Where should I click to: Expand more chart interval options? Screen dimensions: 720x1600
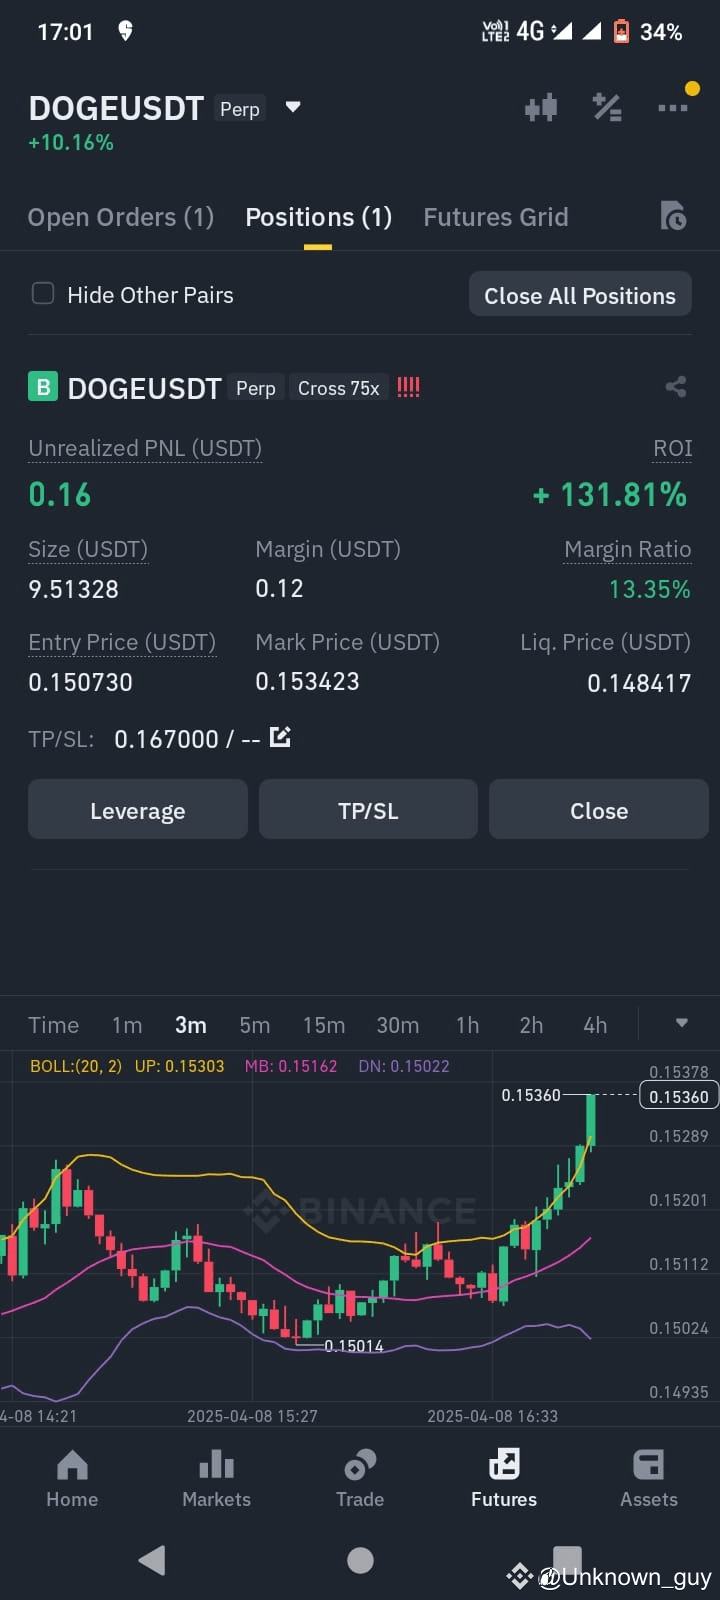coord(682,1023)
